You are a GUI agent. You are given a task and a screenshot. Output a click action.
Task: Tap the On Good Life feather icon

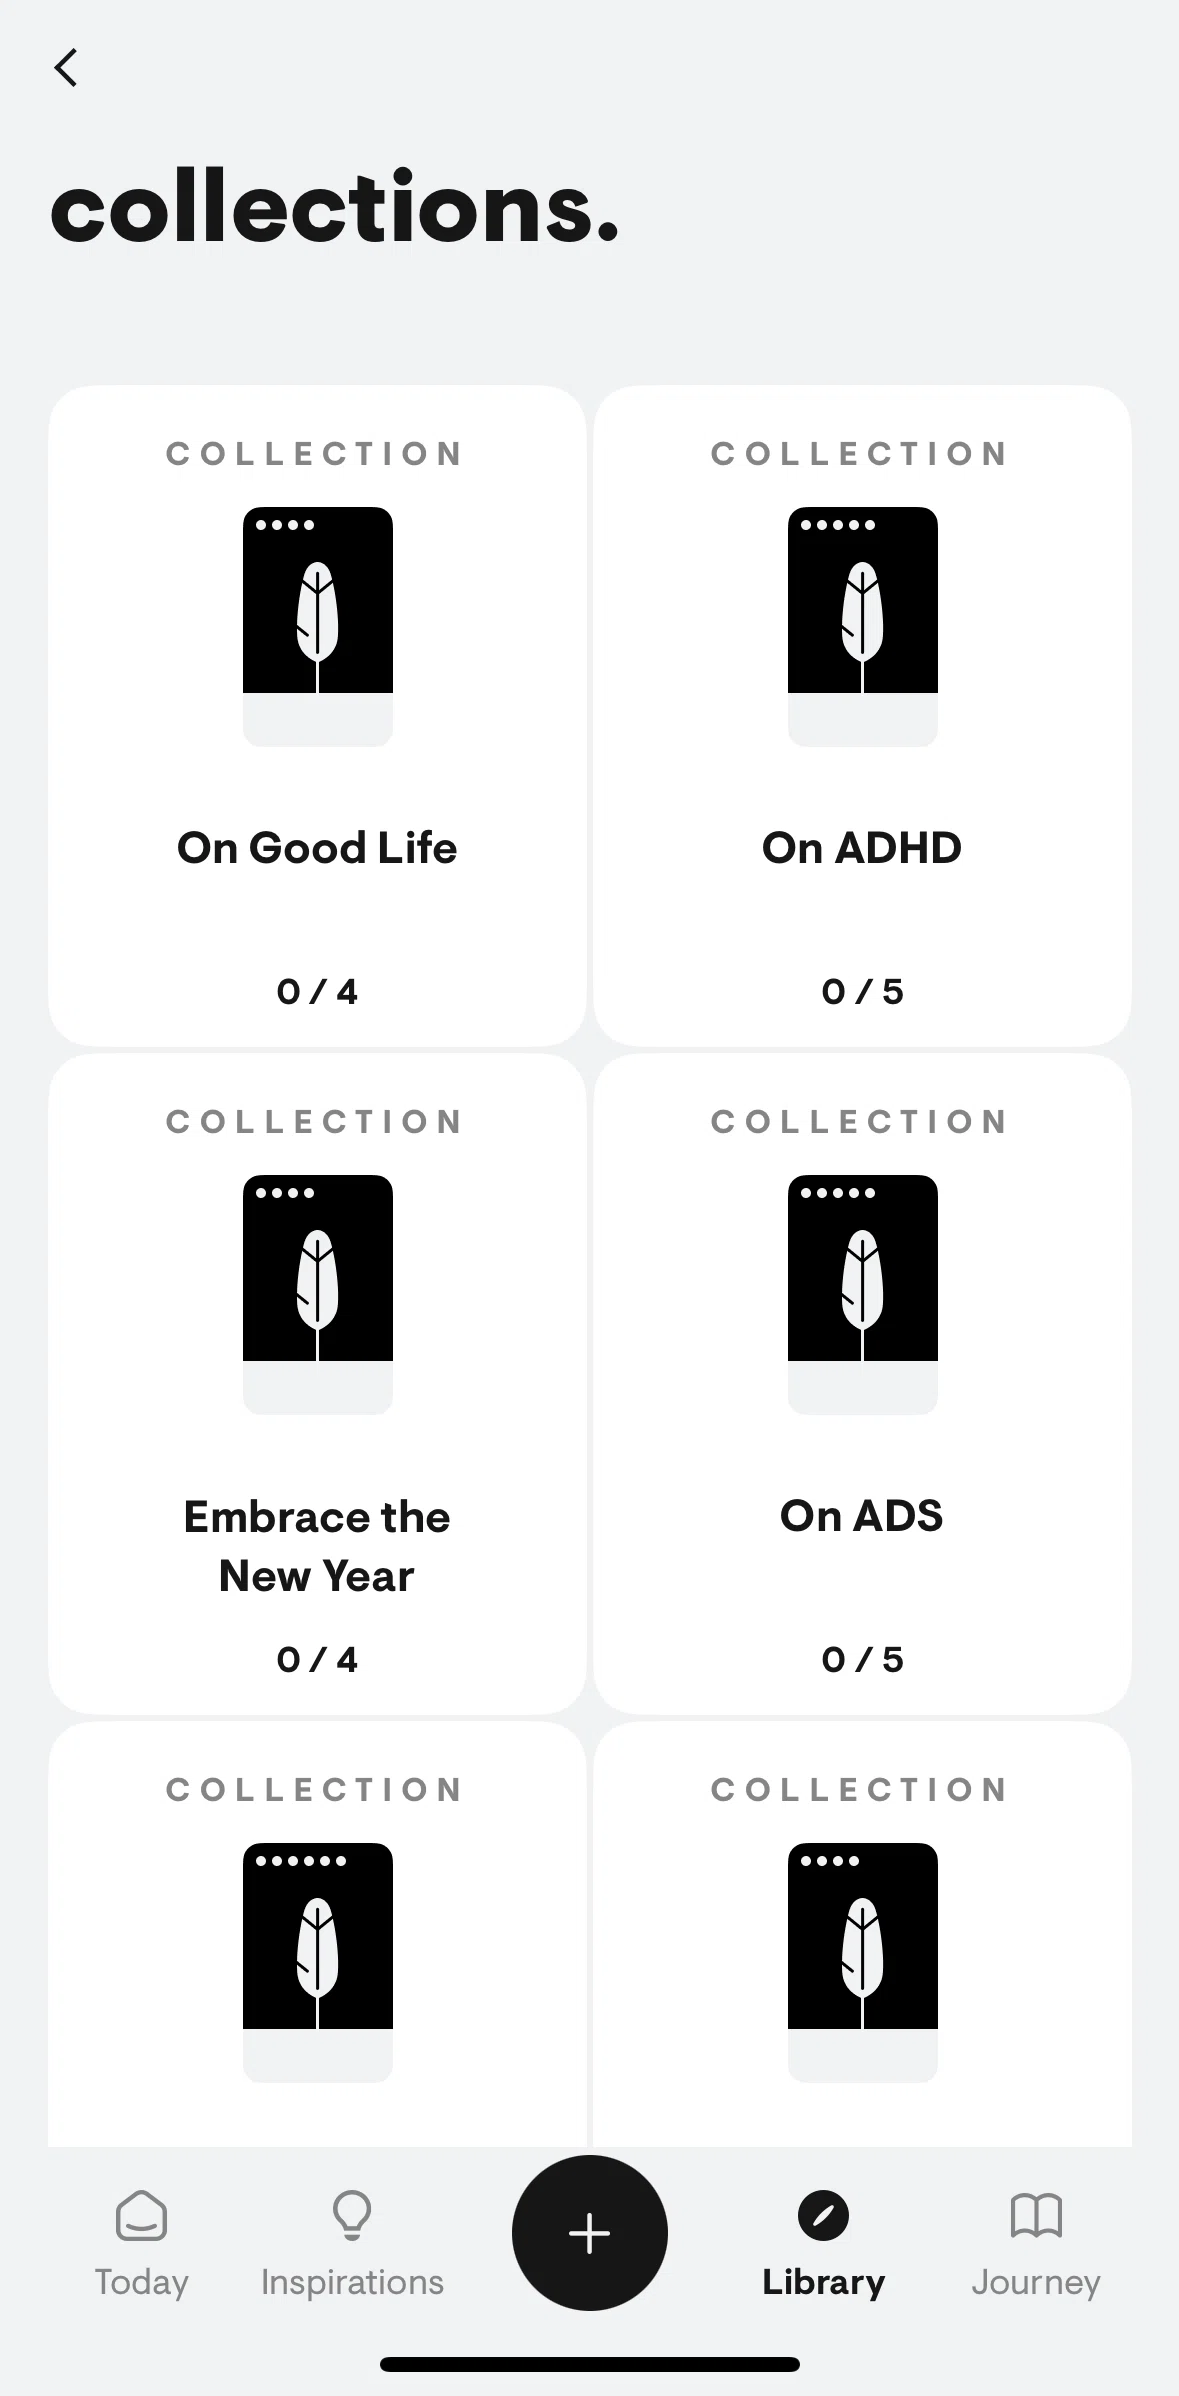(318, 626)
